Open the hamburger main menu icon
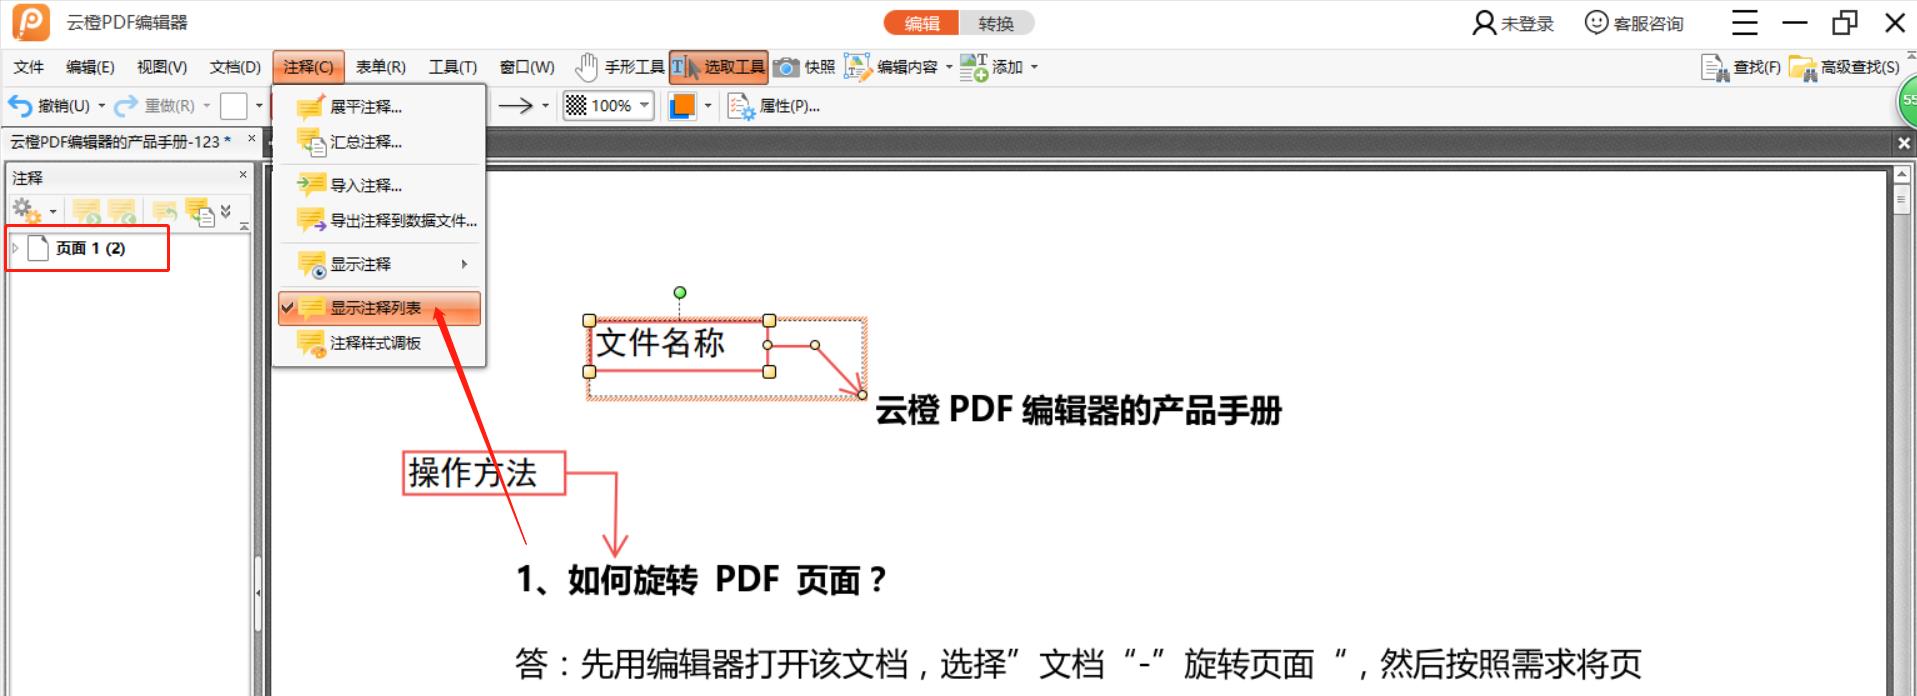 pos(1745,22)
